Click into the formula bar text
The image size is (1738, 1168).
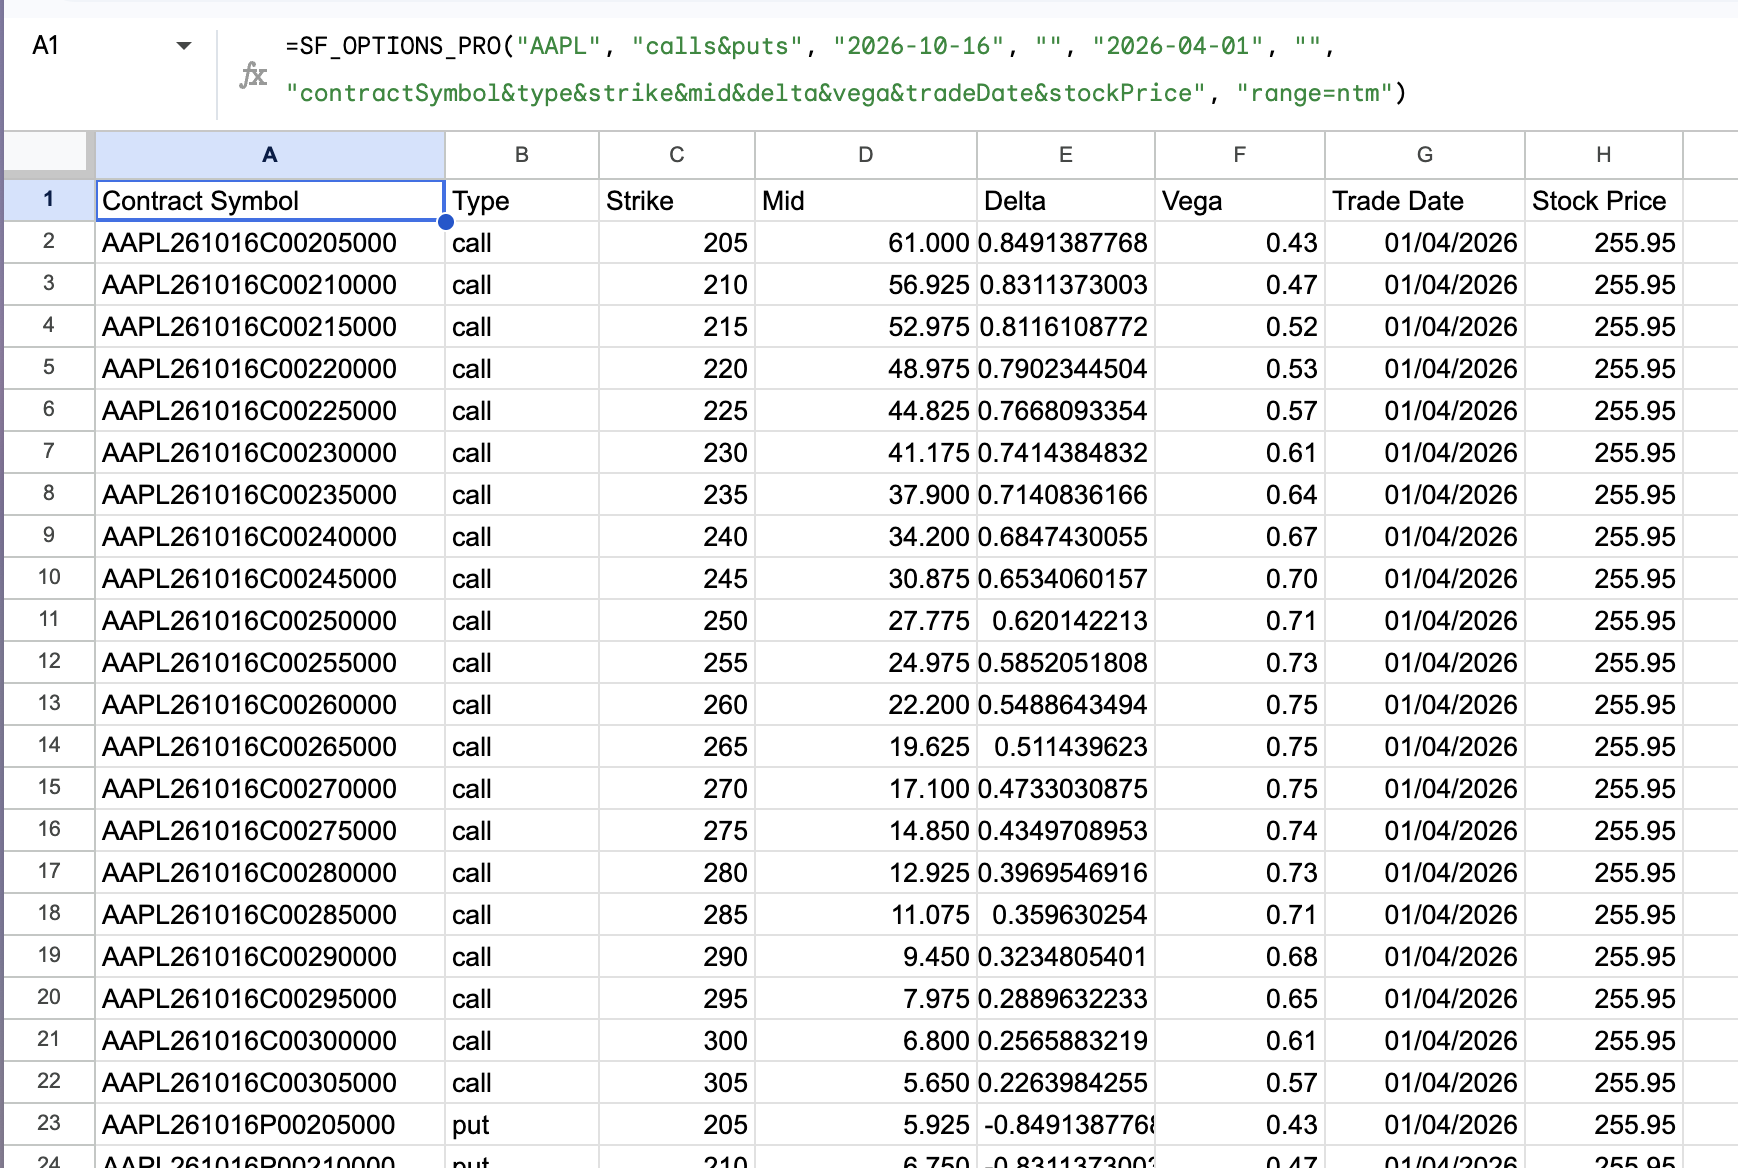click(x=845, y=69)
